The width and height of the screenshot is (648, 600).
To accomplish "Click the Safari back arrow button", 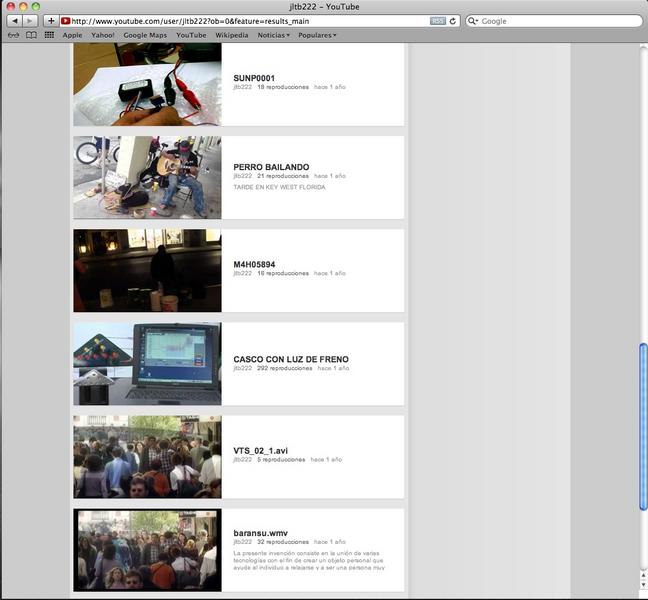I will click(x=15, y=20).
